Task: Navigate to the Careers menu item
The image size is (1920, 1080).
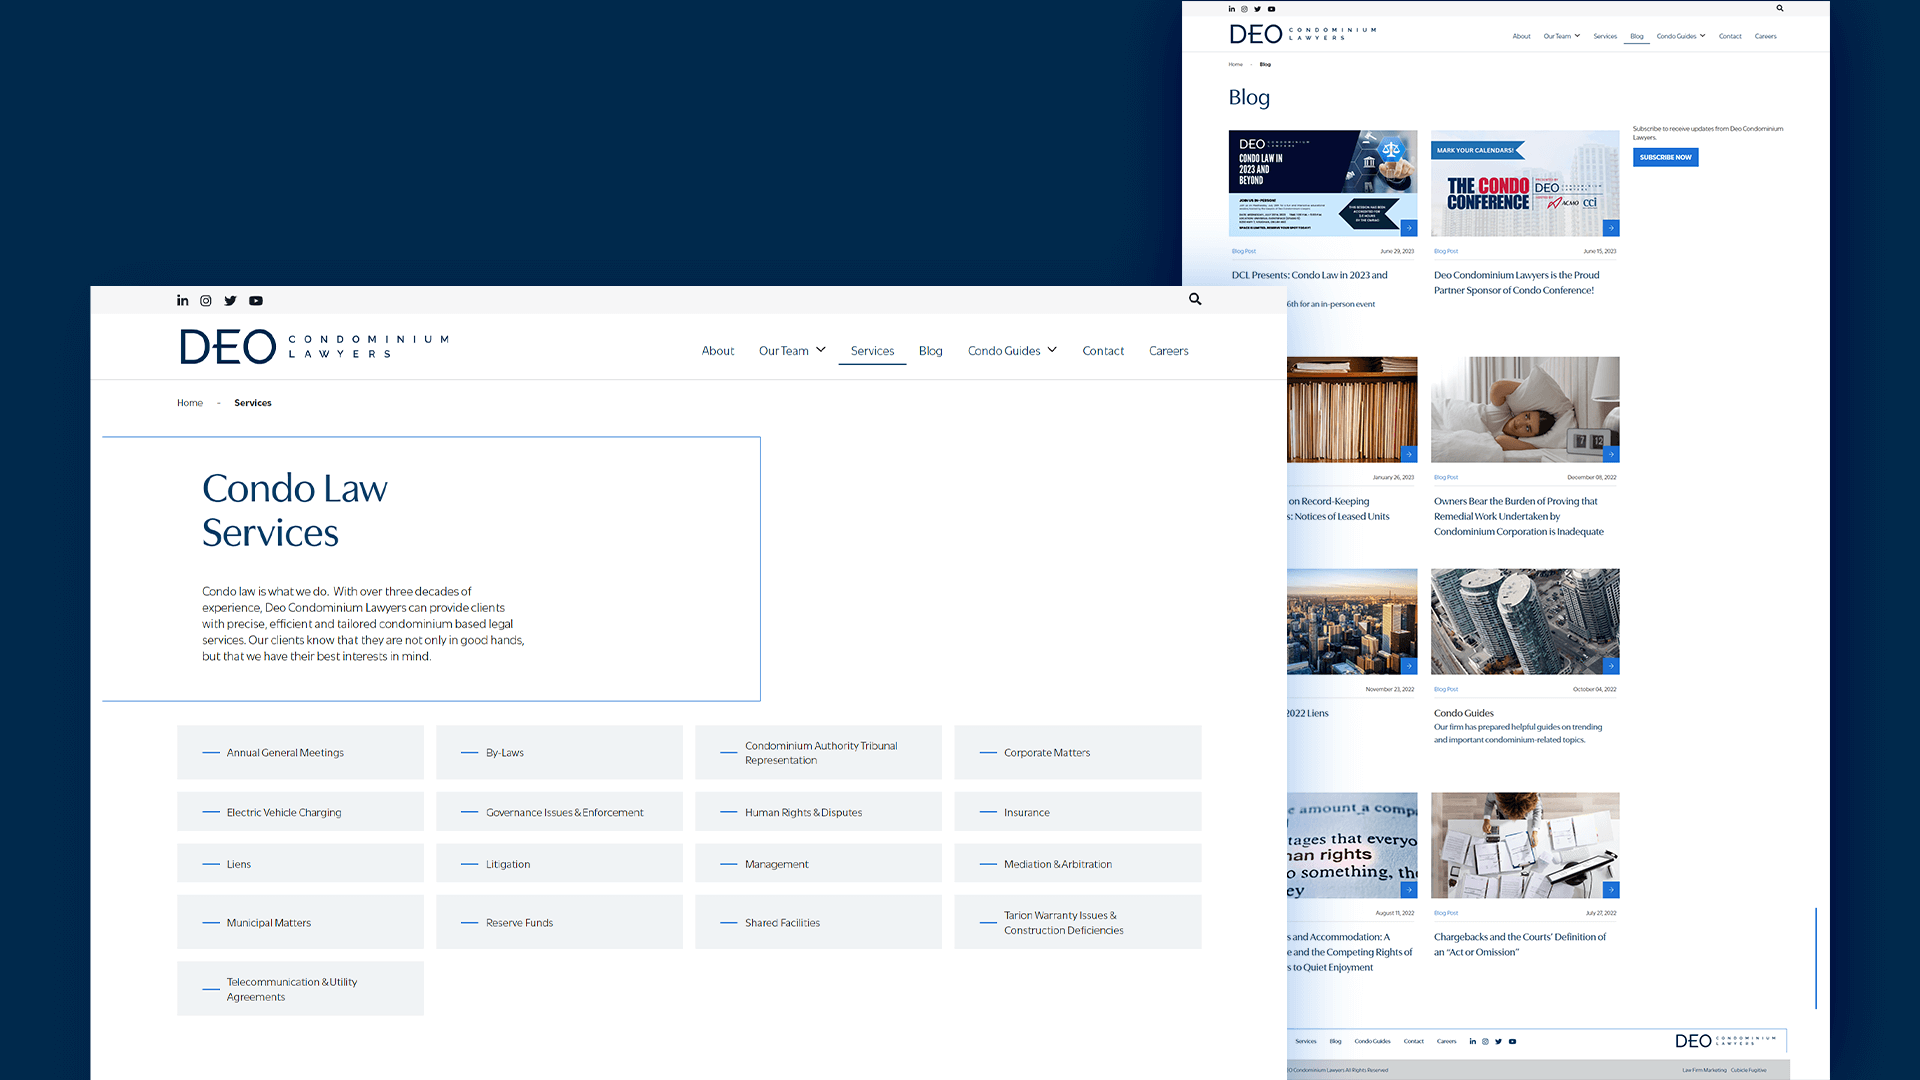Action: coord(1168,351)
